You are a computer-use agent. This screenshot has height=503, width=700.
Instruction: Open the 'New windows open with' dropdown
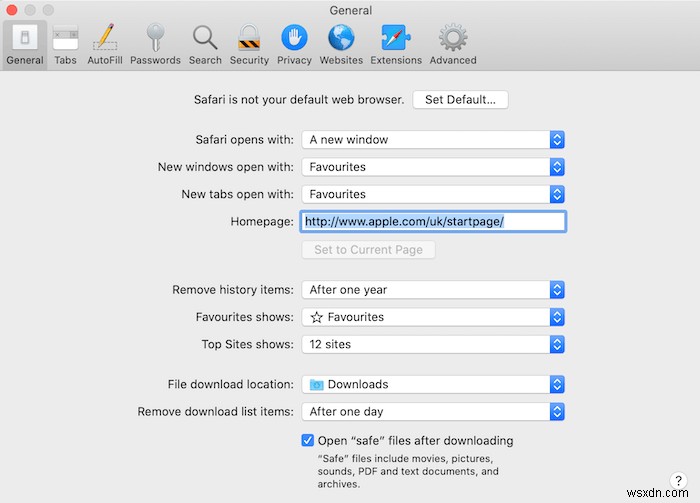click(433, 167)
